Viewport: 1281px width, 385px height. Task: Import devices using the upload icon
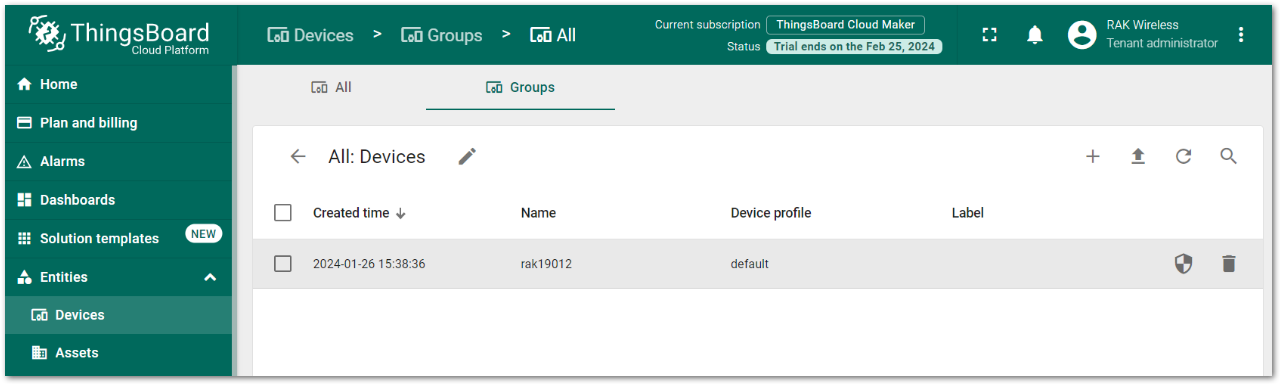coord(1138,157)
